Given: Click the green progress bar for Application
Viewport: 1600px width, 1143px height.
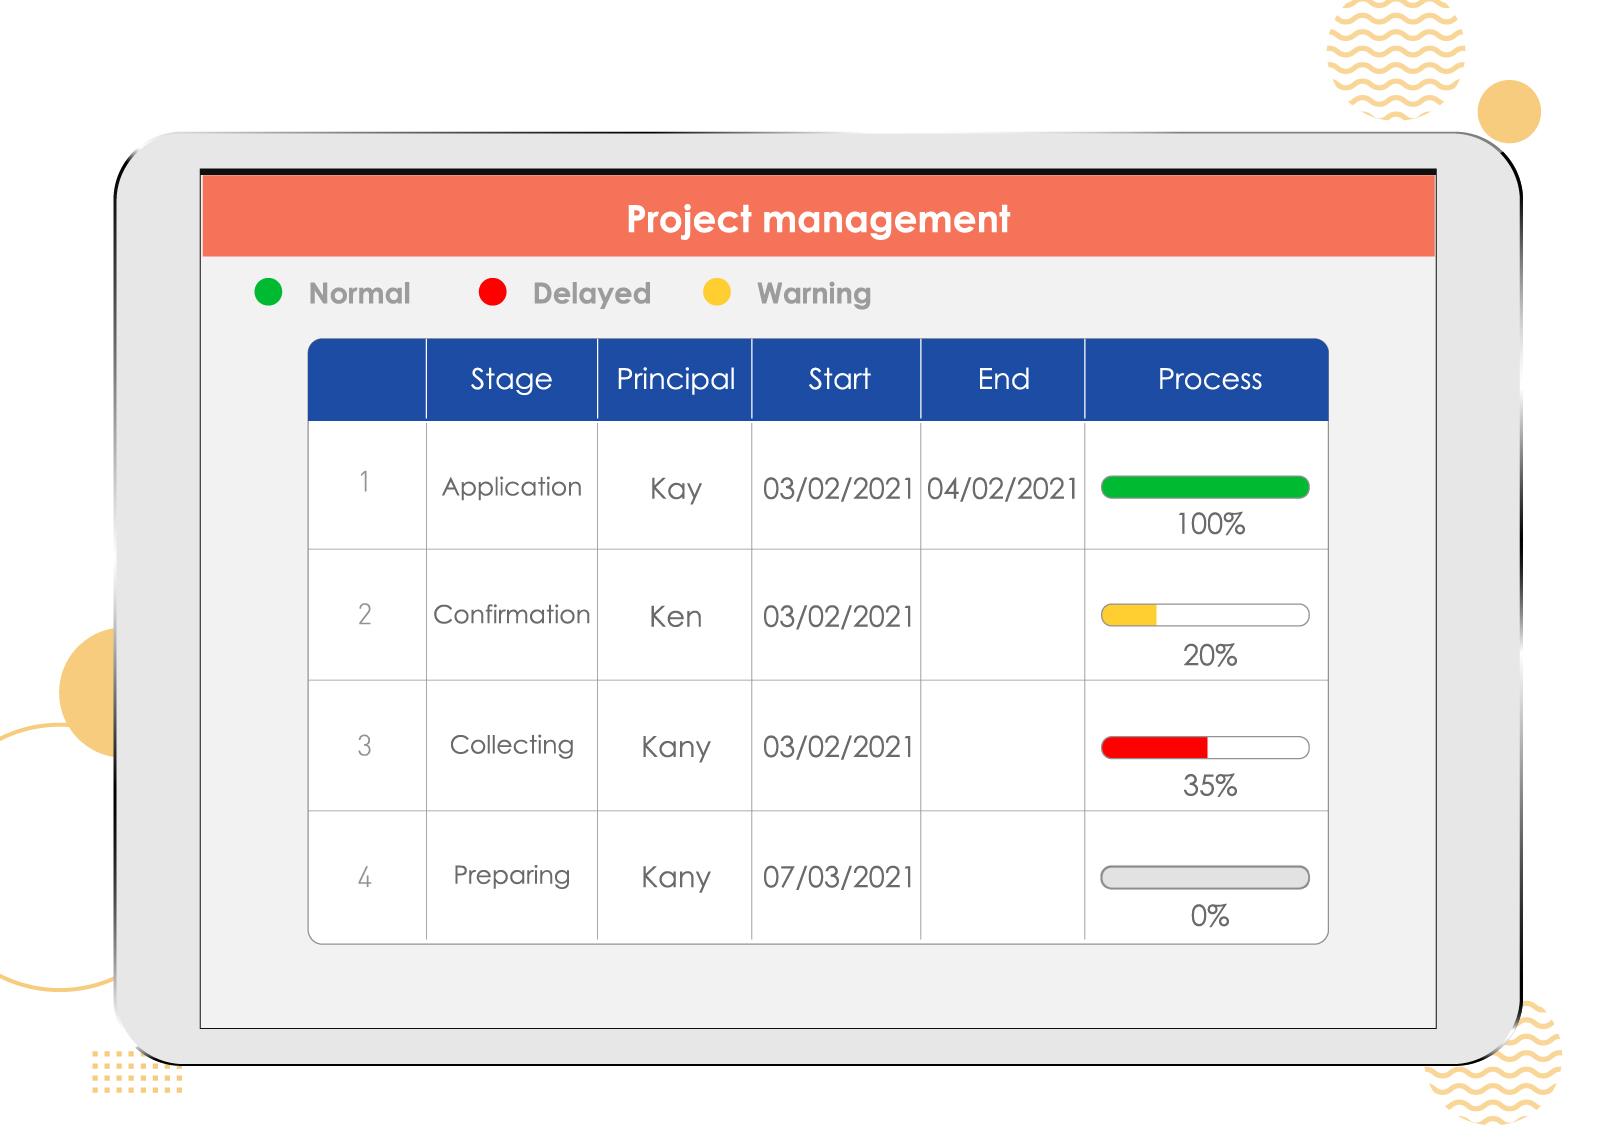Looking at the screenshot, I should 1205,486.
